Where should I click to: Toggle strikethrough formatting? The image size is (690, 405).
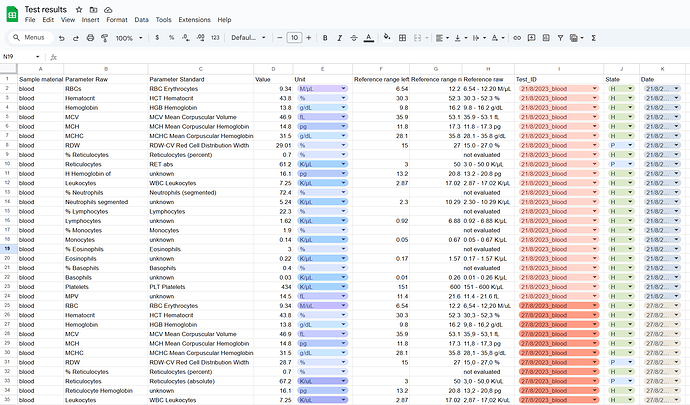click(354, 38)
